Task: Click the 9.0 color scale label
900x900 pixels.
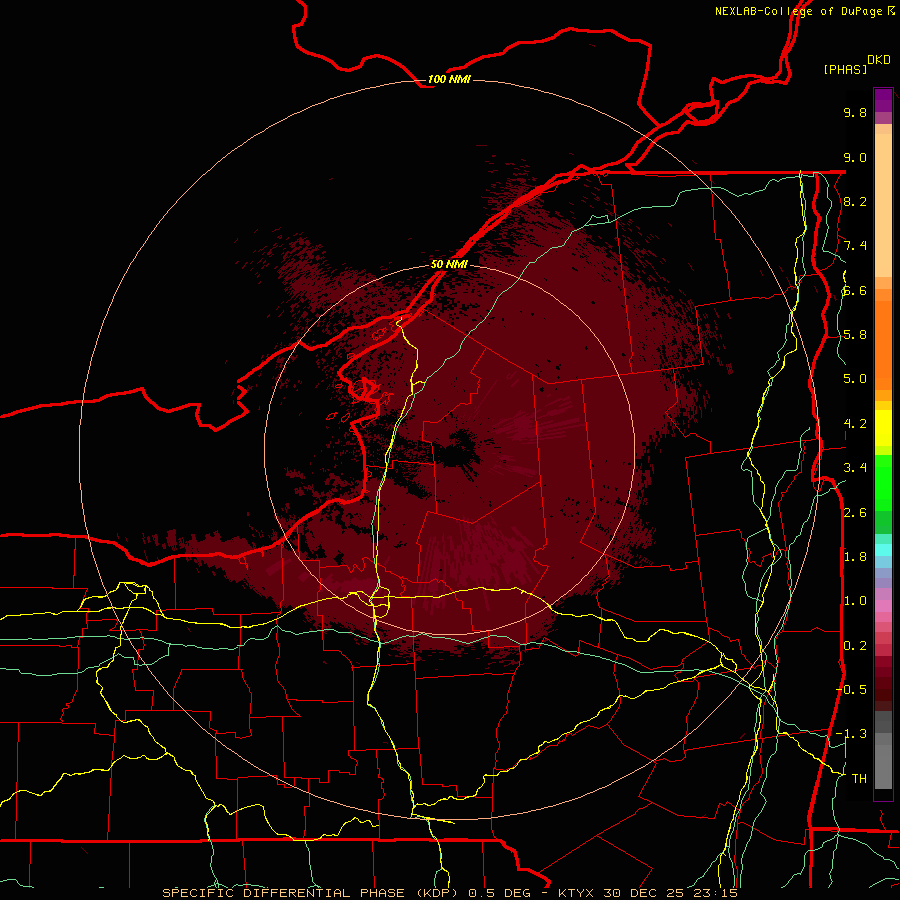Action: click(855, 157)
